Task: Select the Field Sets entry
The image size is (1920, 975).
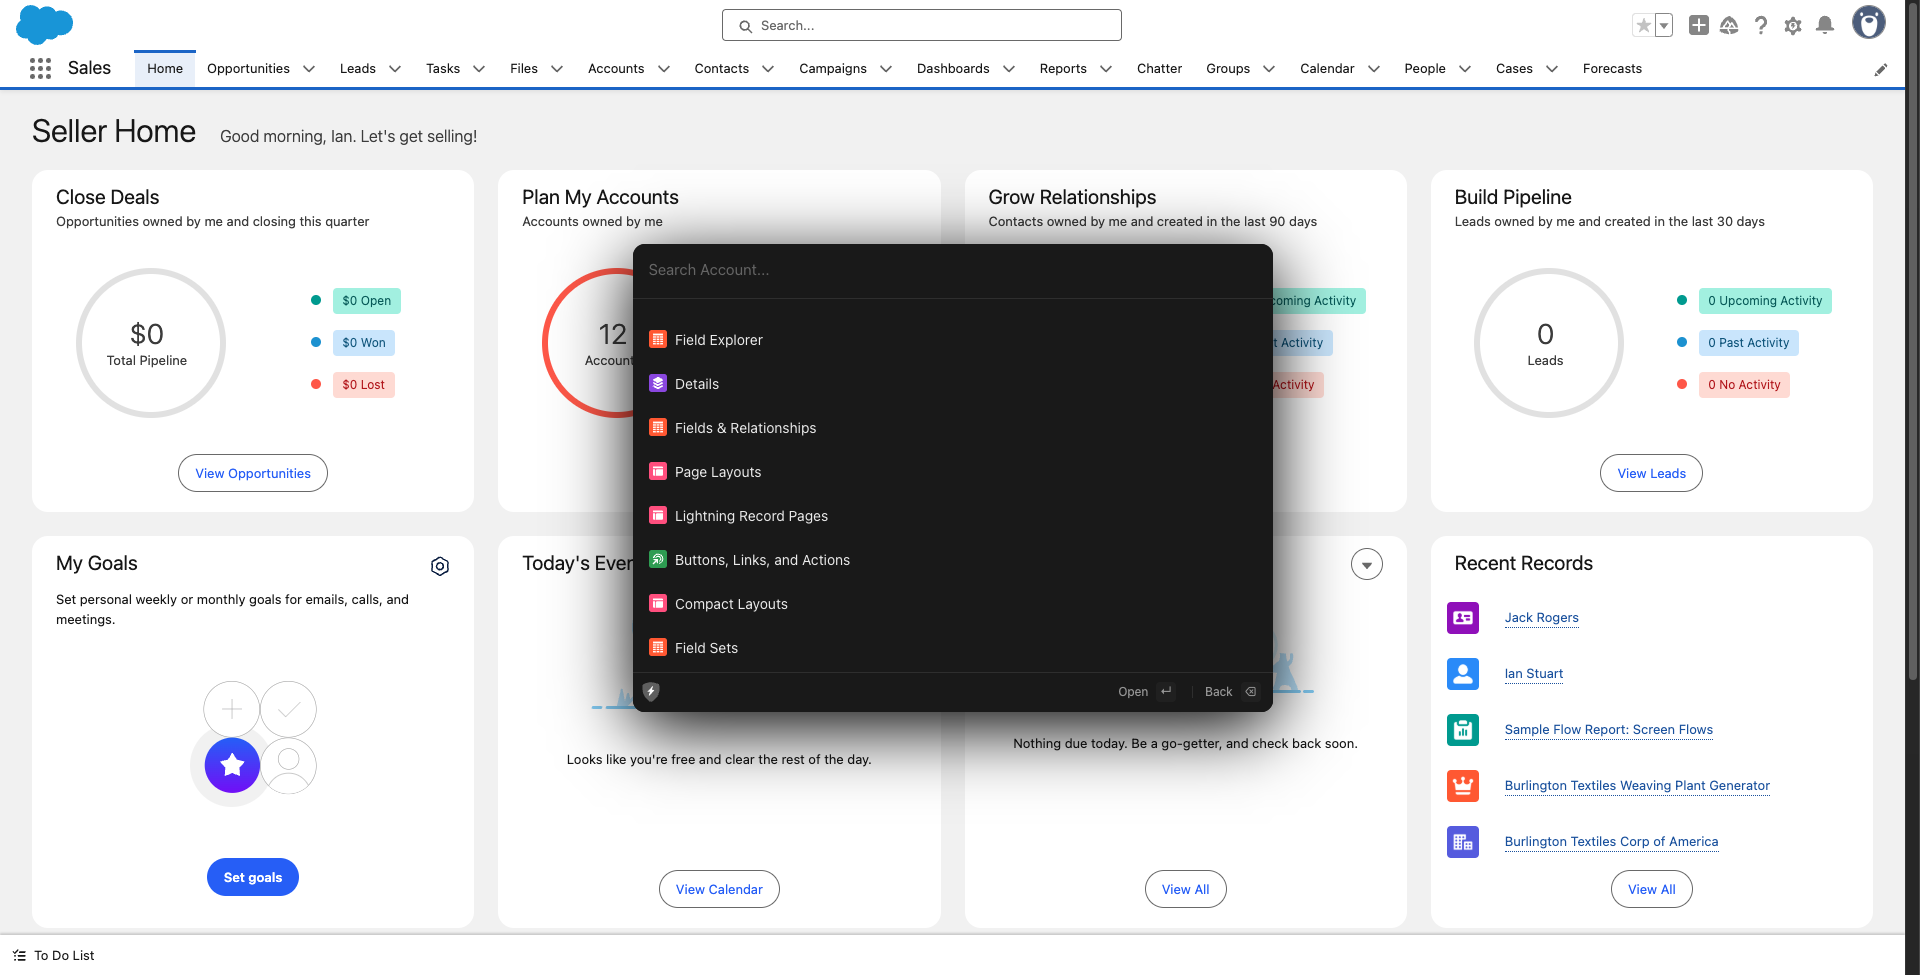Action: [x=952, y=648]
